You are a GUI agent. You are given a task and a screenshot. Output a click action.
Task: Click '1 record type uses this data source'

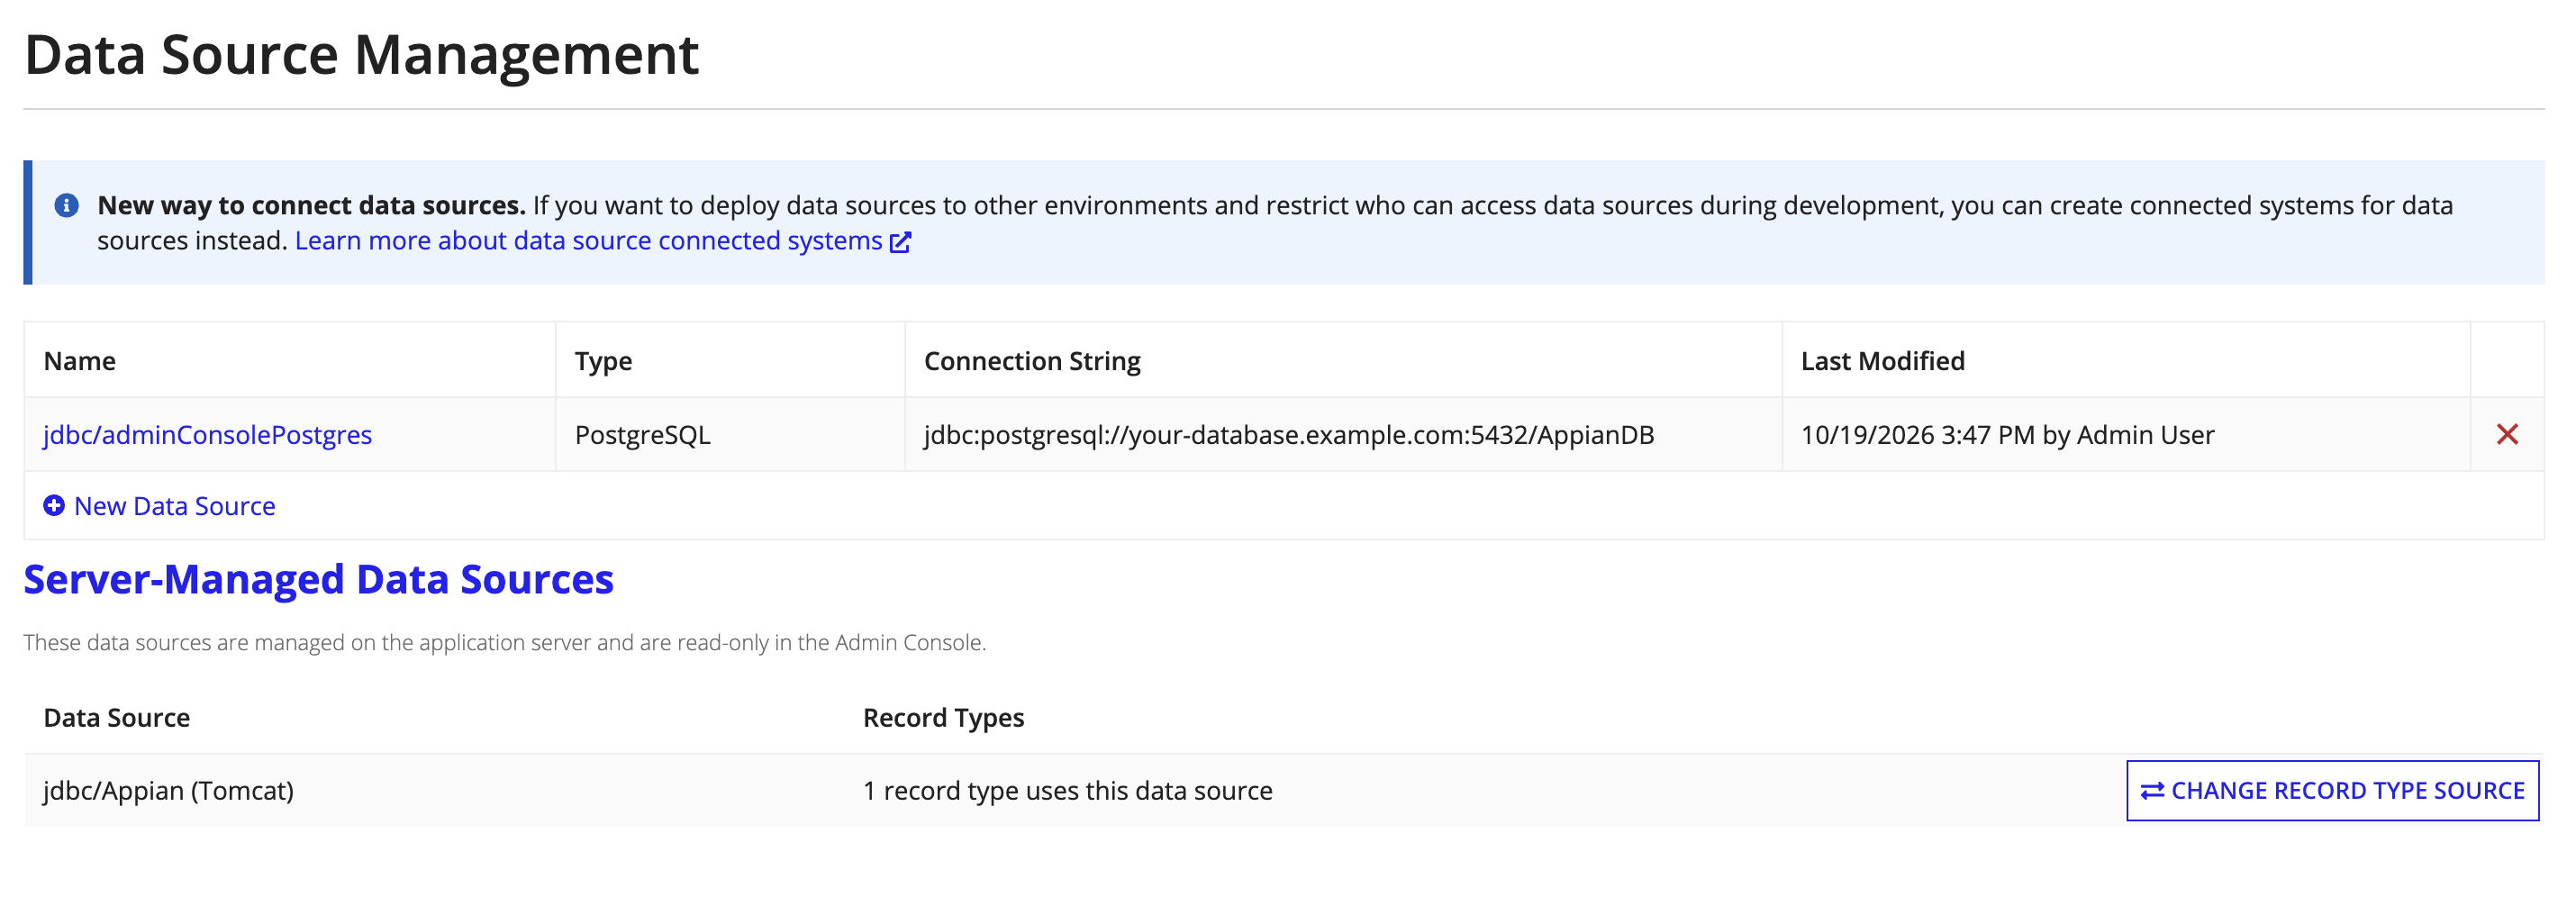point(1067,790)
